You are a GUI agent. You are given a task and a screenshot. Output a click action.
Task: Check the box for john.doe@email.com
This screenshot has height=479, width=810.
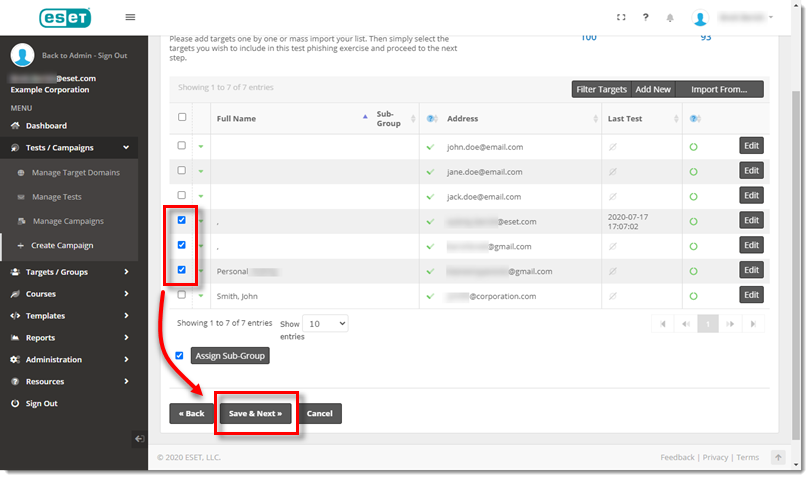point(181,146)
